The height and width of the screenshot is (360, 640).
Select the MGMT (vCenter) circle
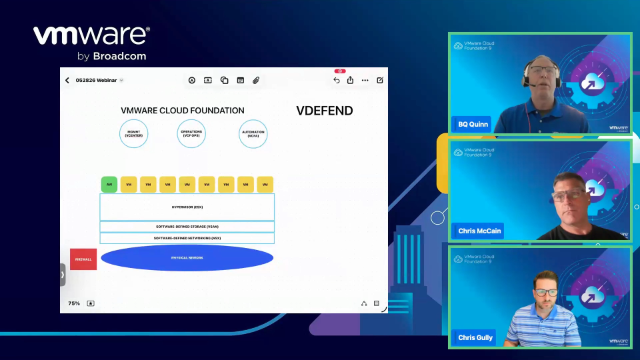click(x=133, y=133)
